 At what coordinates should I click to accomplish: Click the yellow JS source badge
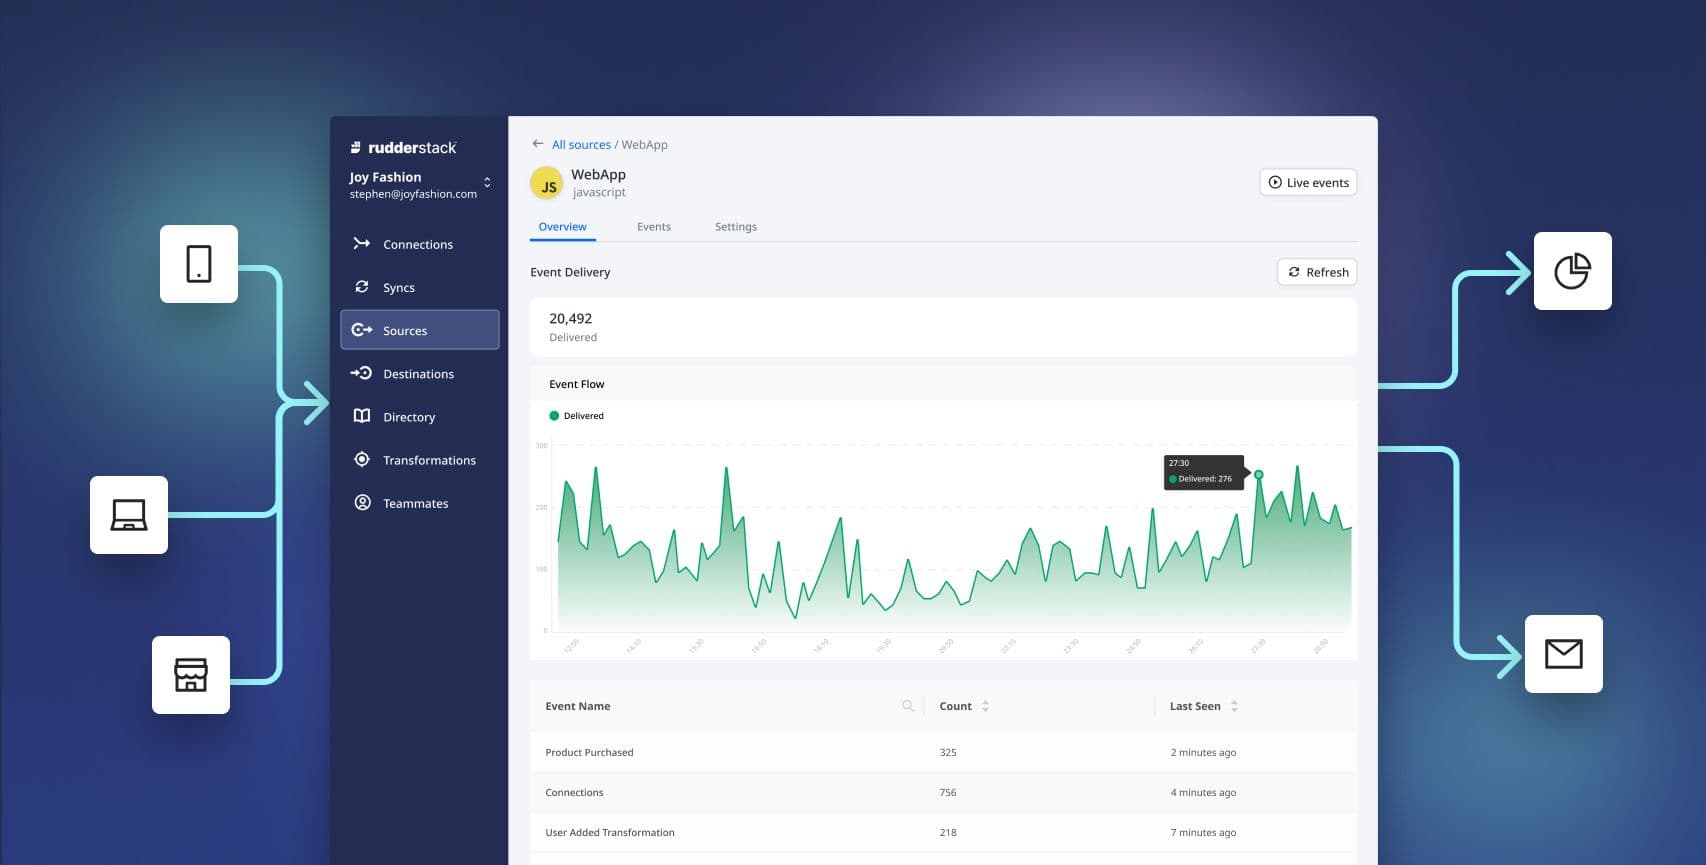click(x=547, y=184)
